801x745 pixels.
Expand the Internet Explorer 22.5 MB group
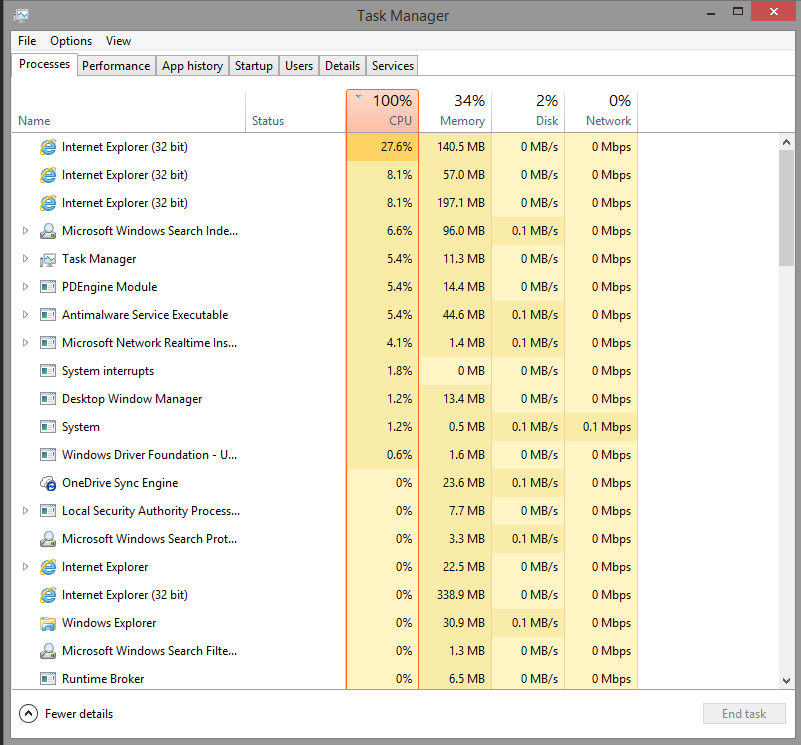25,567
